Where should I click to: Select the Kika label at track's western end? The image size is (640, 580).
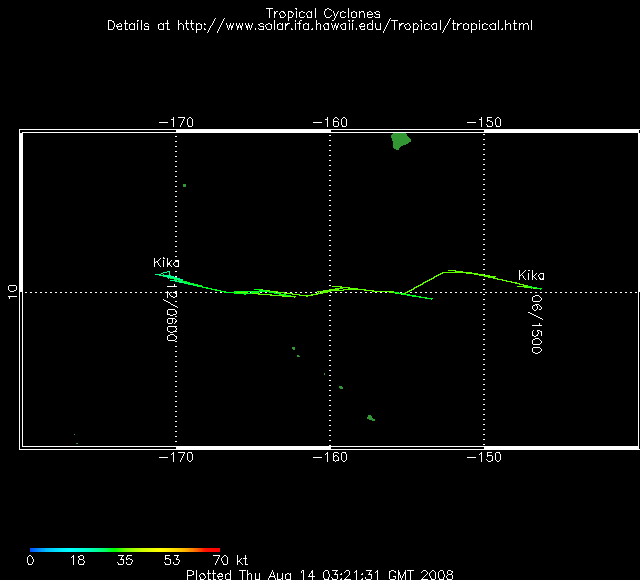click(x=166, y=262)
